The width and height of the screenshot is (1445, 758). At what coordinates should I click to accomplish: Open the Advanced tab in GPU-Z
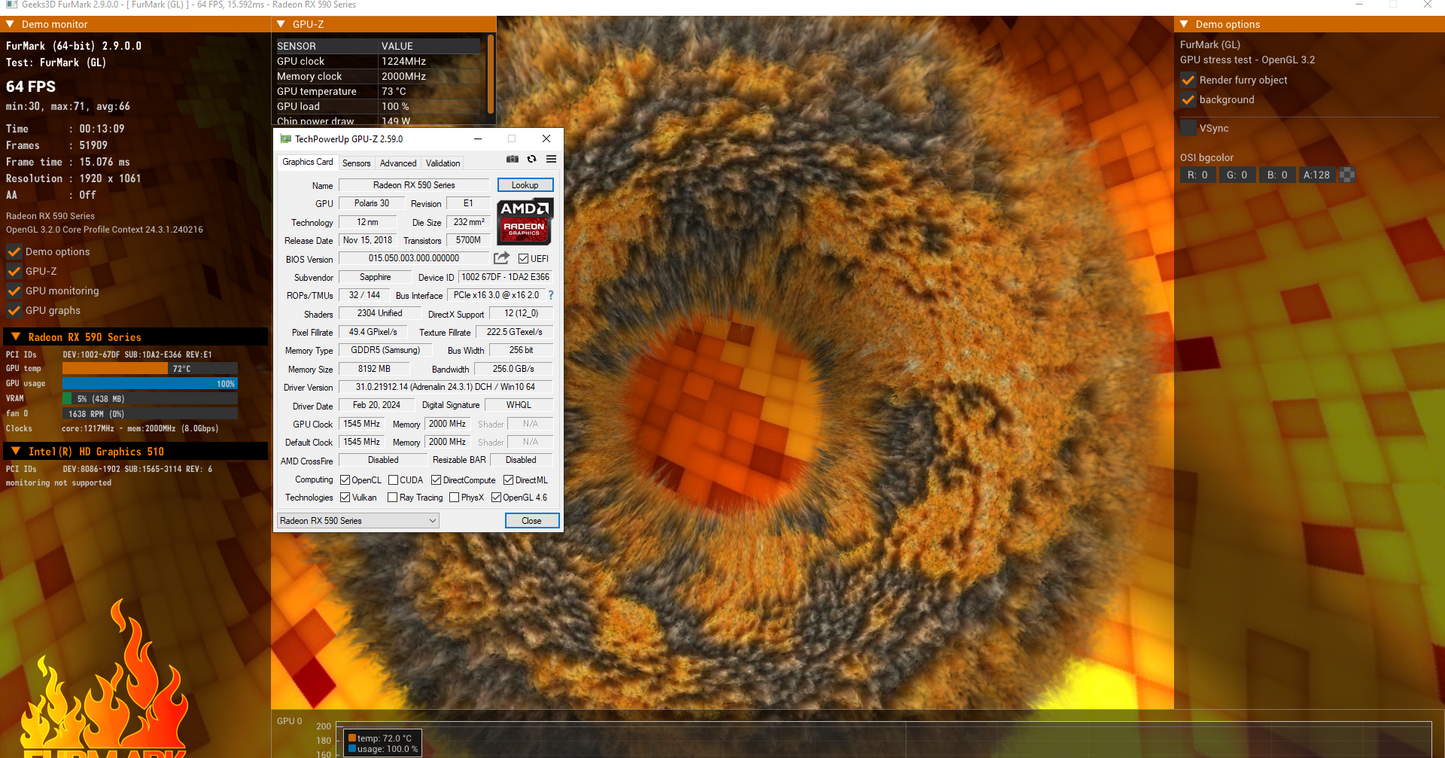[397, 163]
